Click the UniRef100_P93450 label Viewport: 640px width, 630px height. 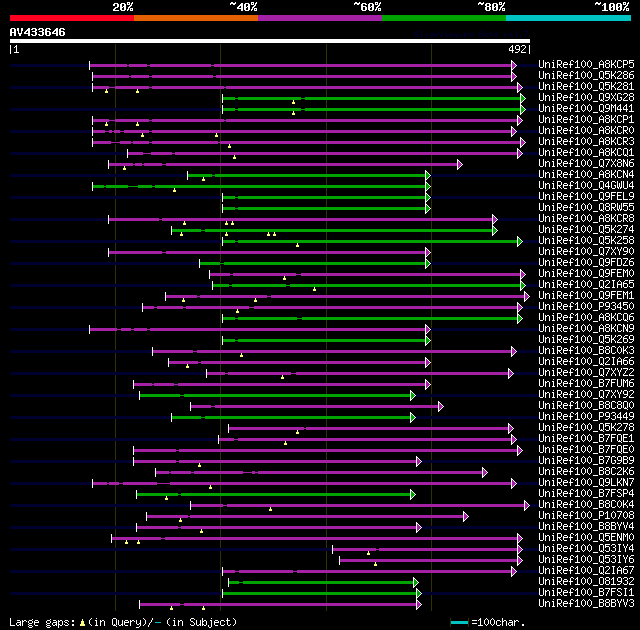(586, 307)
